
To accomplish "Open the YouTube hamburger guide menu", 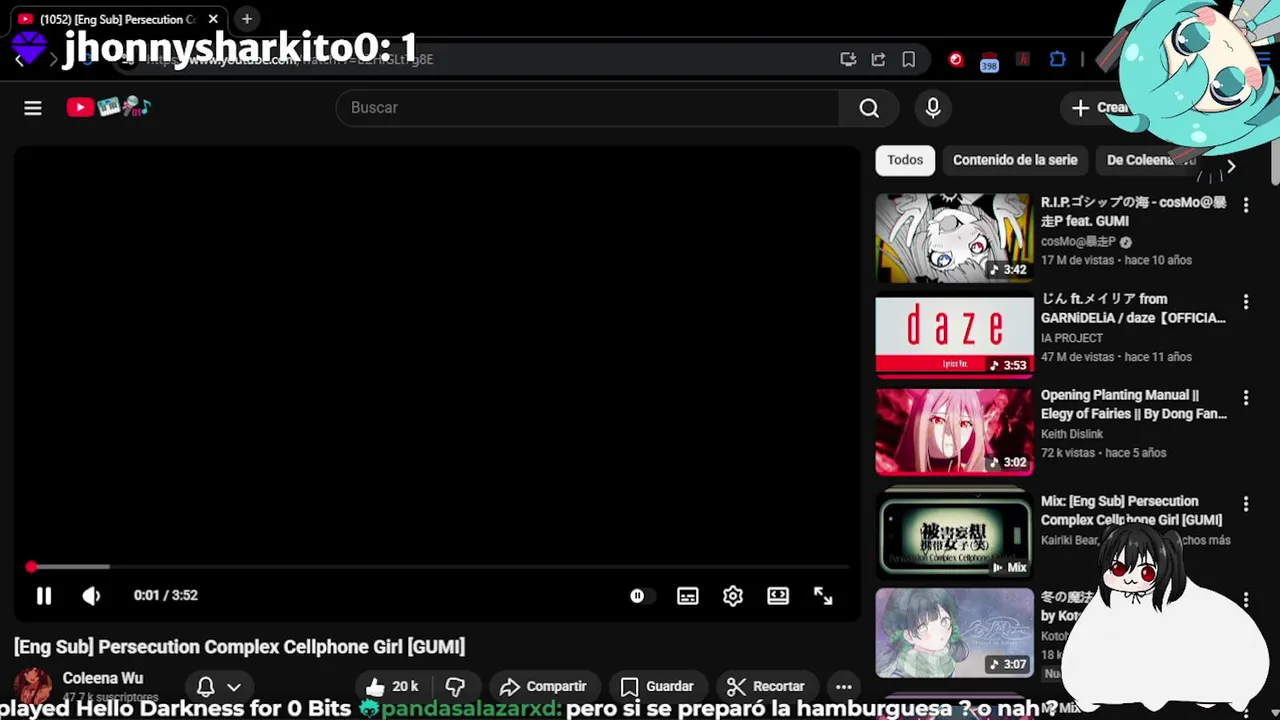I will [33, 108].
